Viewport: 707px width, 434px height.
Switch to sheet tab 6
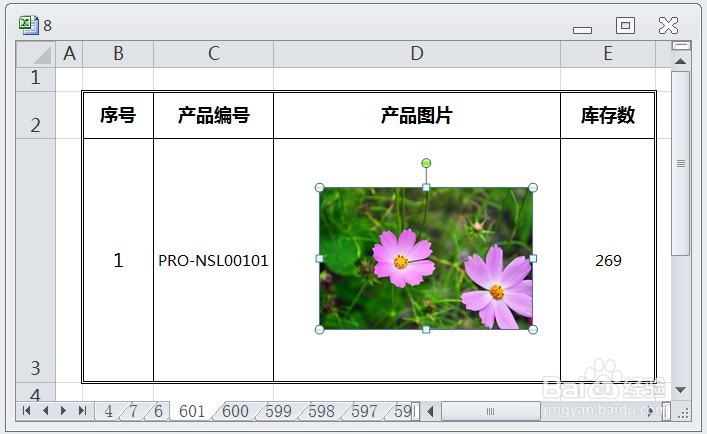pos(158,411)
